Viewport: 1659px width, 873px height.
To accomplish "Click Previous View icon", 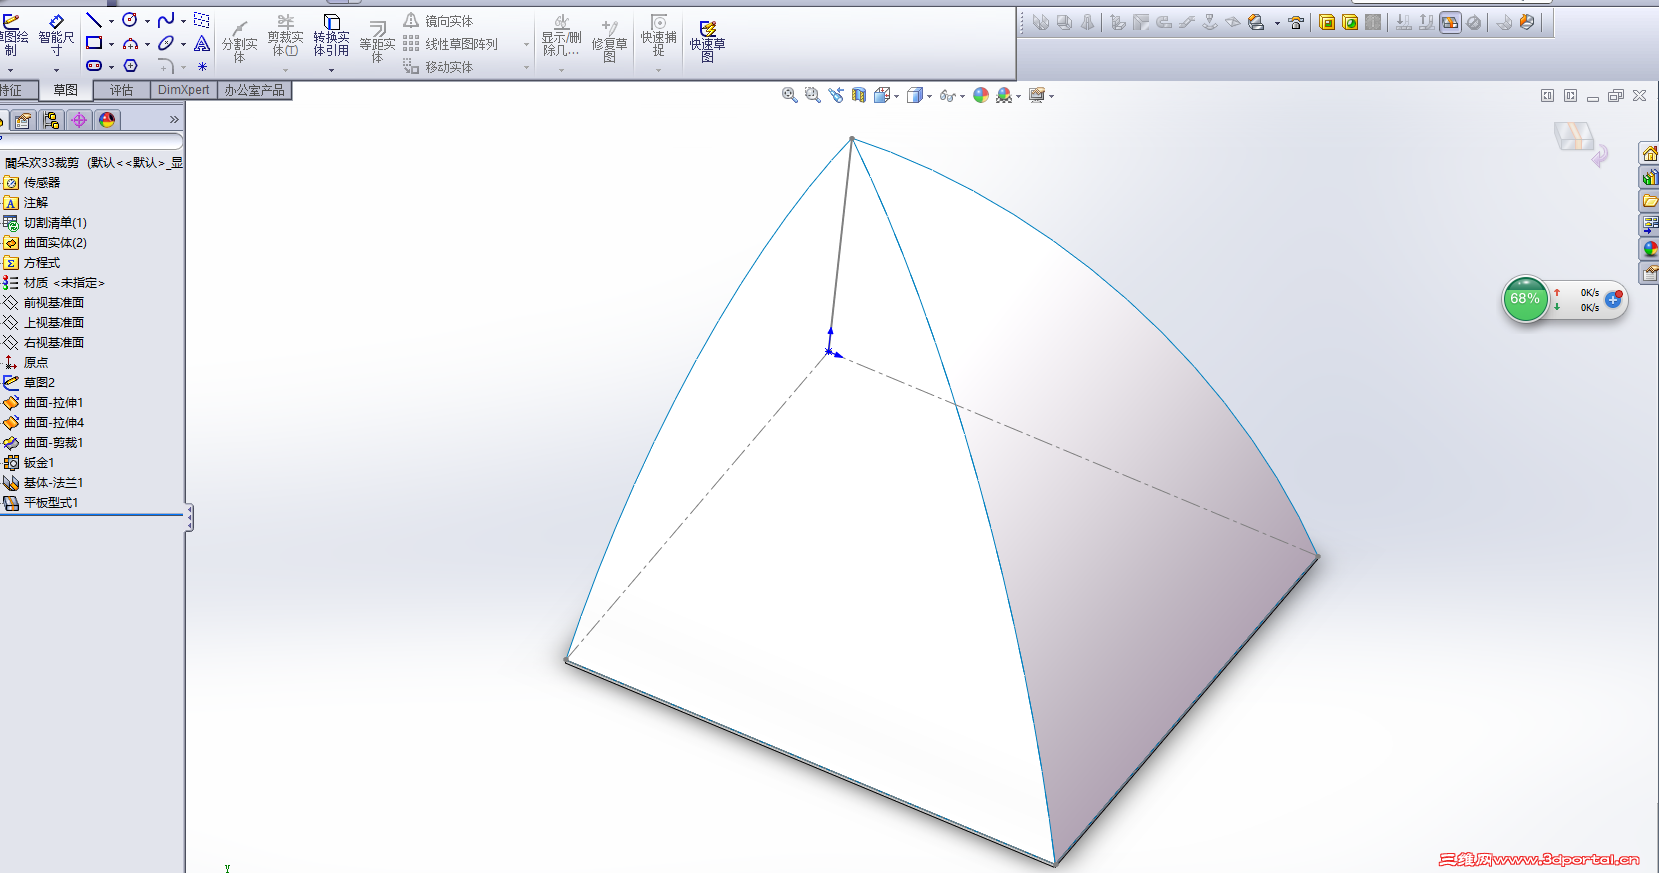I will point(836,95).
